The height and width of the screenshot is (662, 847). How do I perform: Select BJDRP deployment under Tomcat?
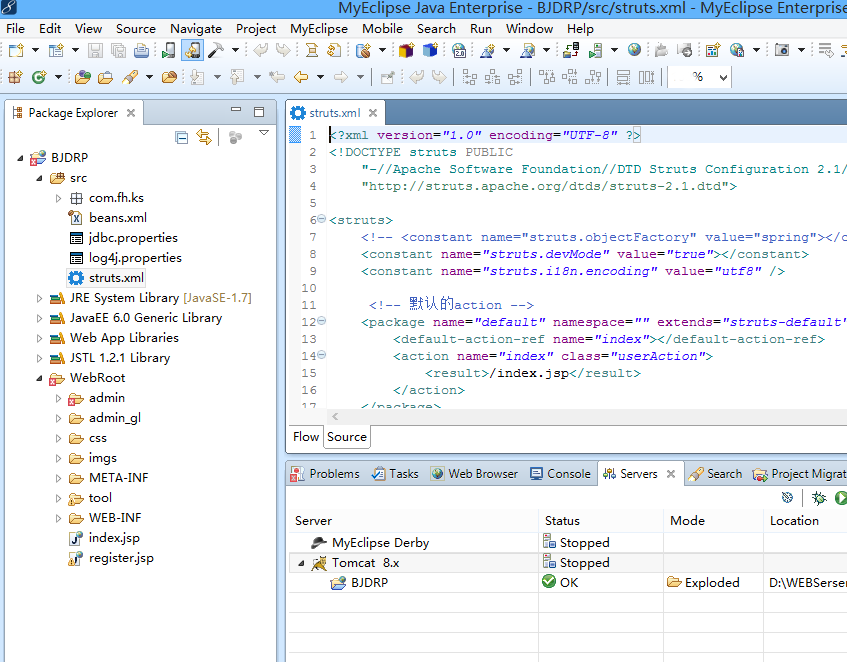click(x=369, y=583)
